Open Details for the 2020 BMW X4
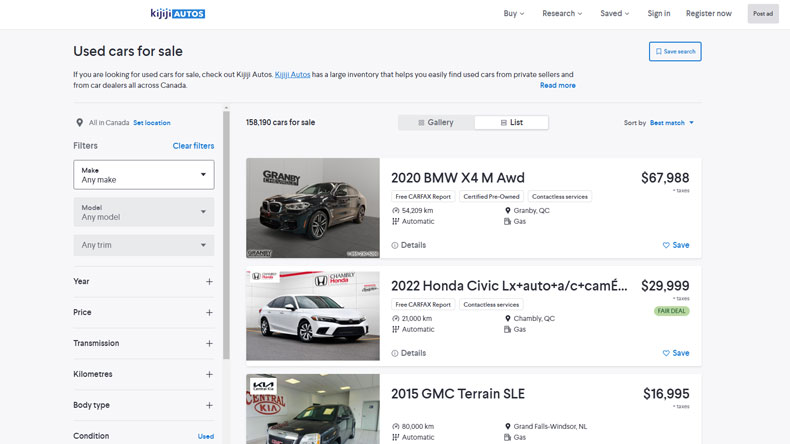The image size is (790, 444). coord(409,245)
